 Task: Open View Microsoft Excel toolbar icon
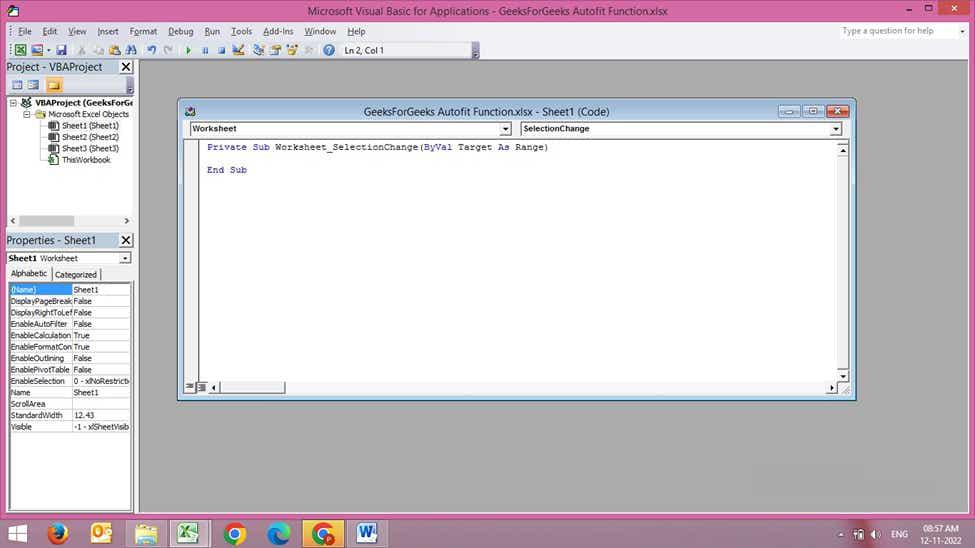pos(21,50)
